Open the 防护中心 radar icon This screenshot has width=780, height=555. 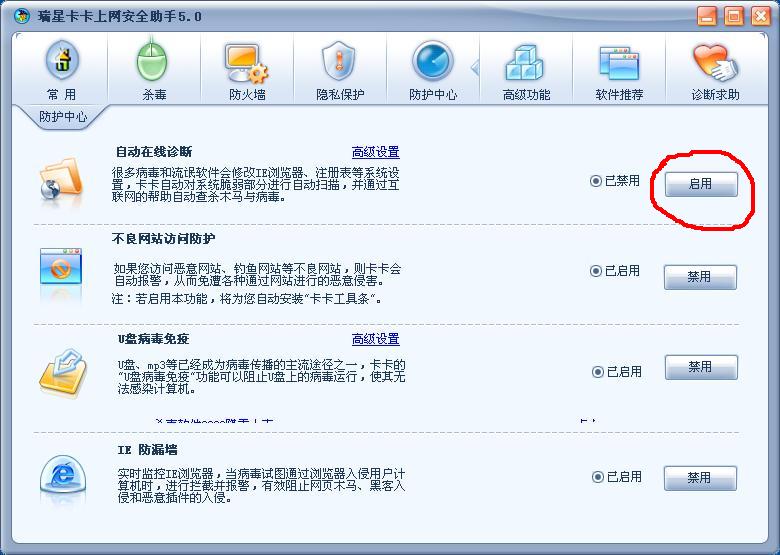(433, 61)
